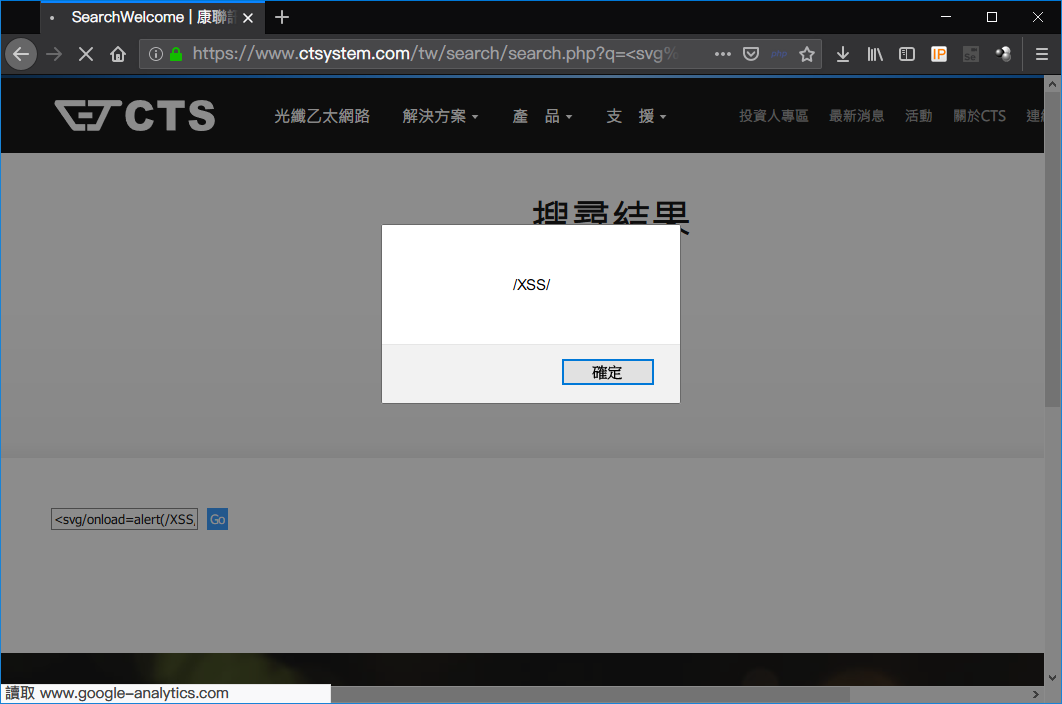Bookmark this page with the star
1062x704 pixels.
click(x=807, y=54)
